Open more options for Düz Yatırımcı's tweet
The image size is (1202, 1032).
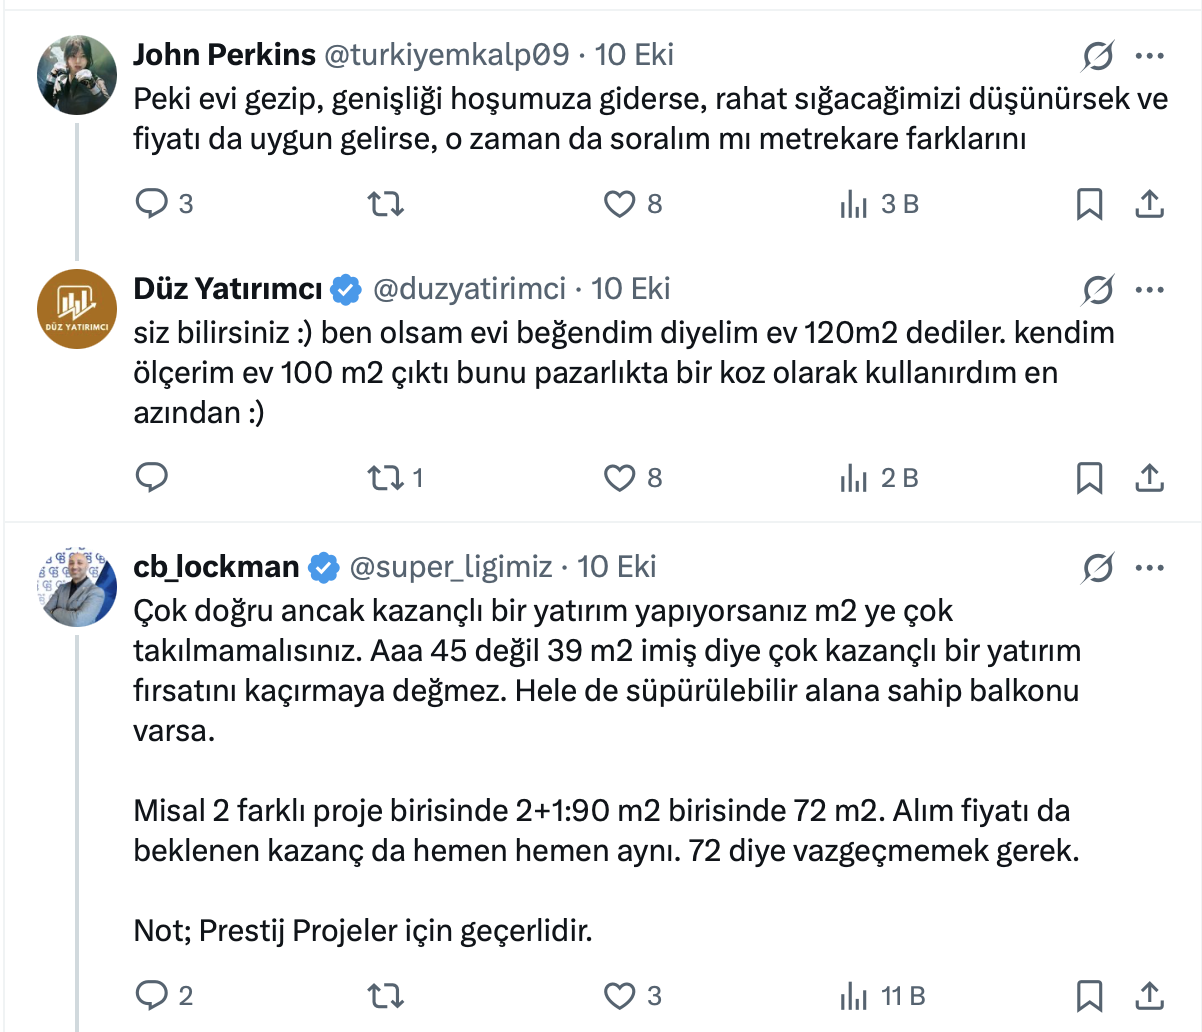[1150, 291]
